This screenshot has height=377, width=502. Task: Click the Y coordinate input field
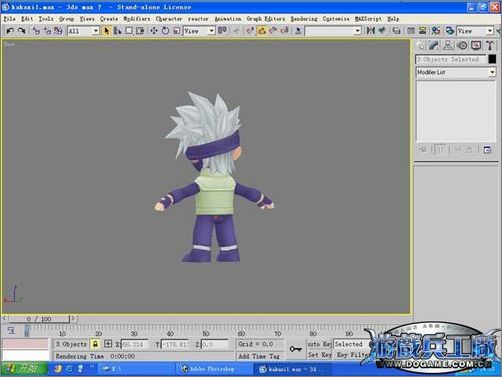pyautogui.click(x=175, y=344)
